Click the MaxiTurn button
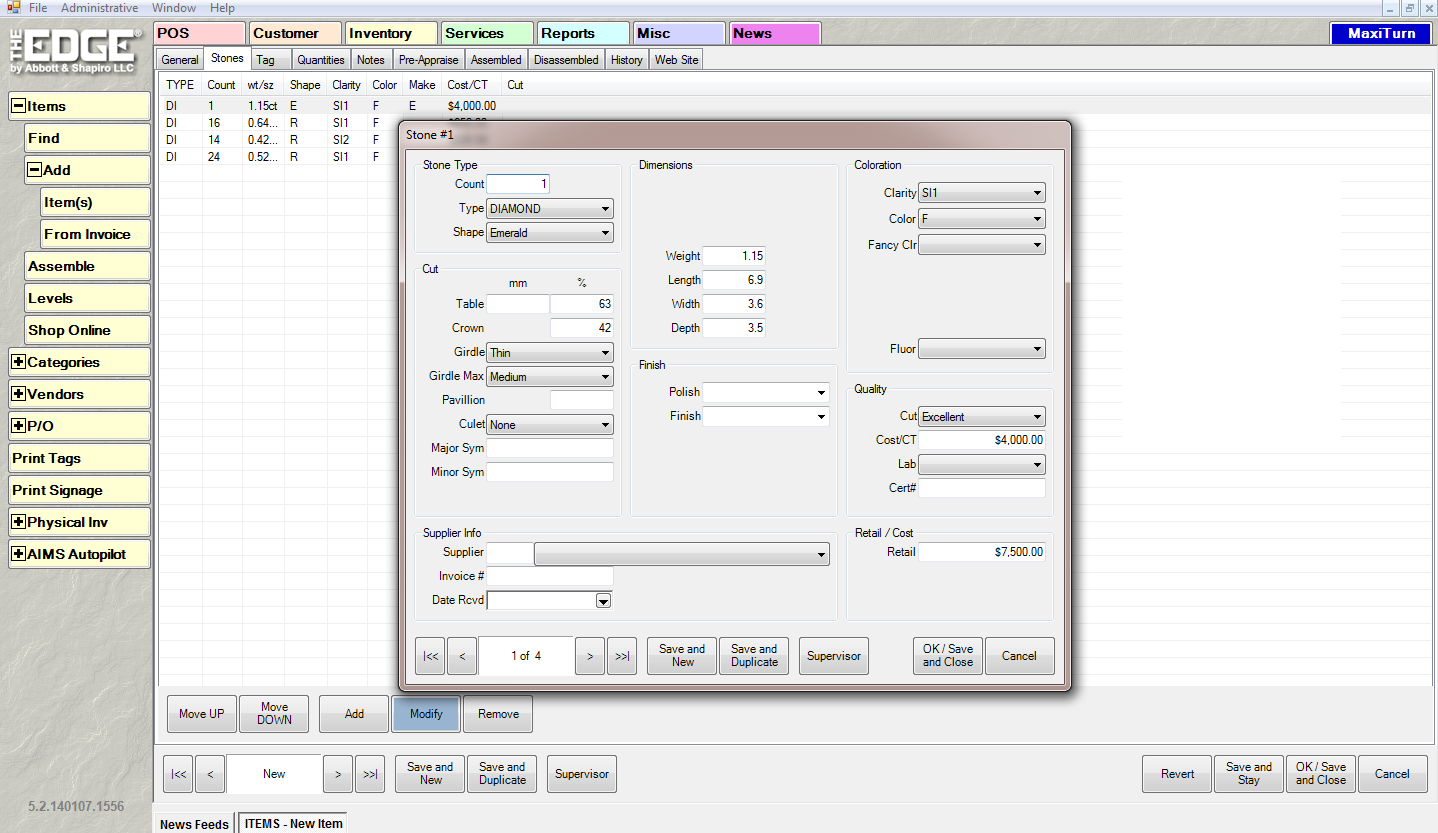 [1381, 33]
